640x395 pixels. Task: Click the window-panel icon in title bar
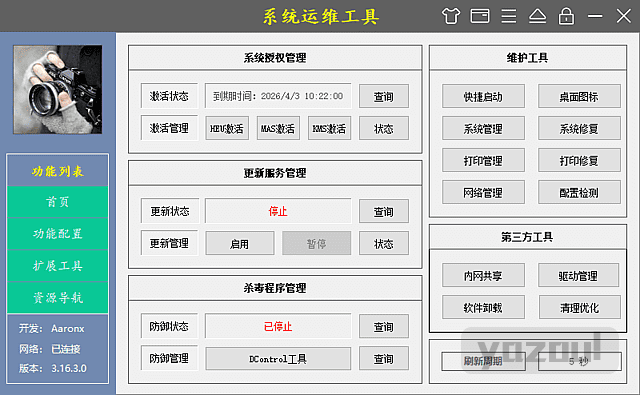click(x=480, y=16)
